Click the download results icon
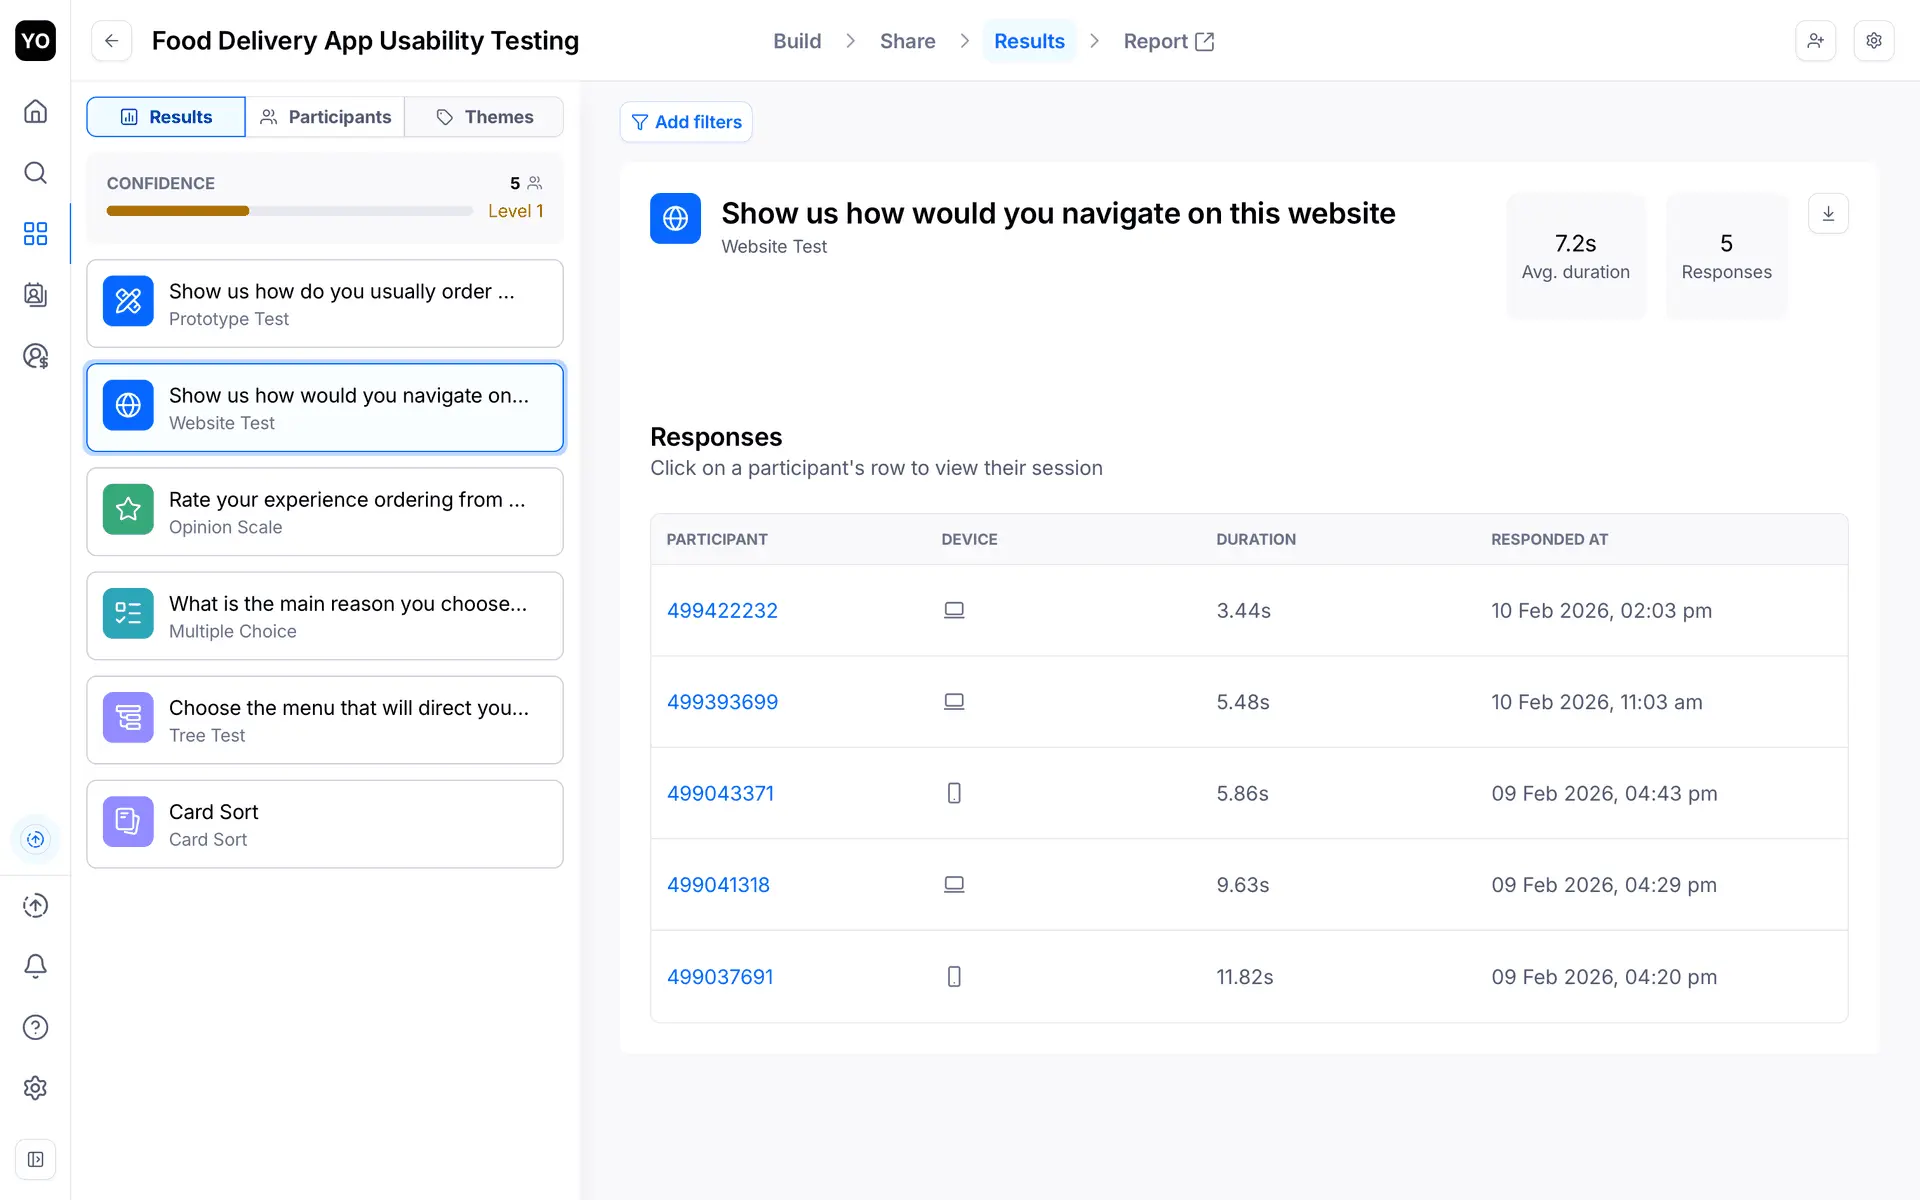This screenshot has height=1200, width=1920. point(1828,214)
